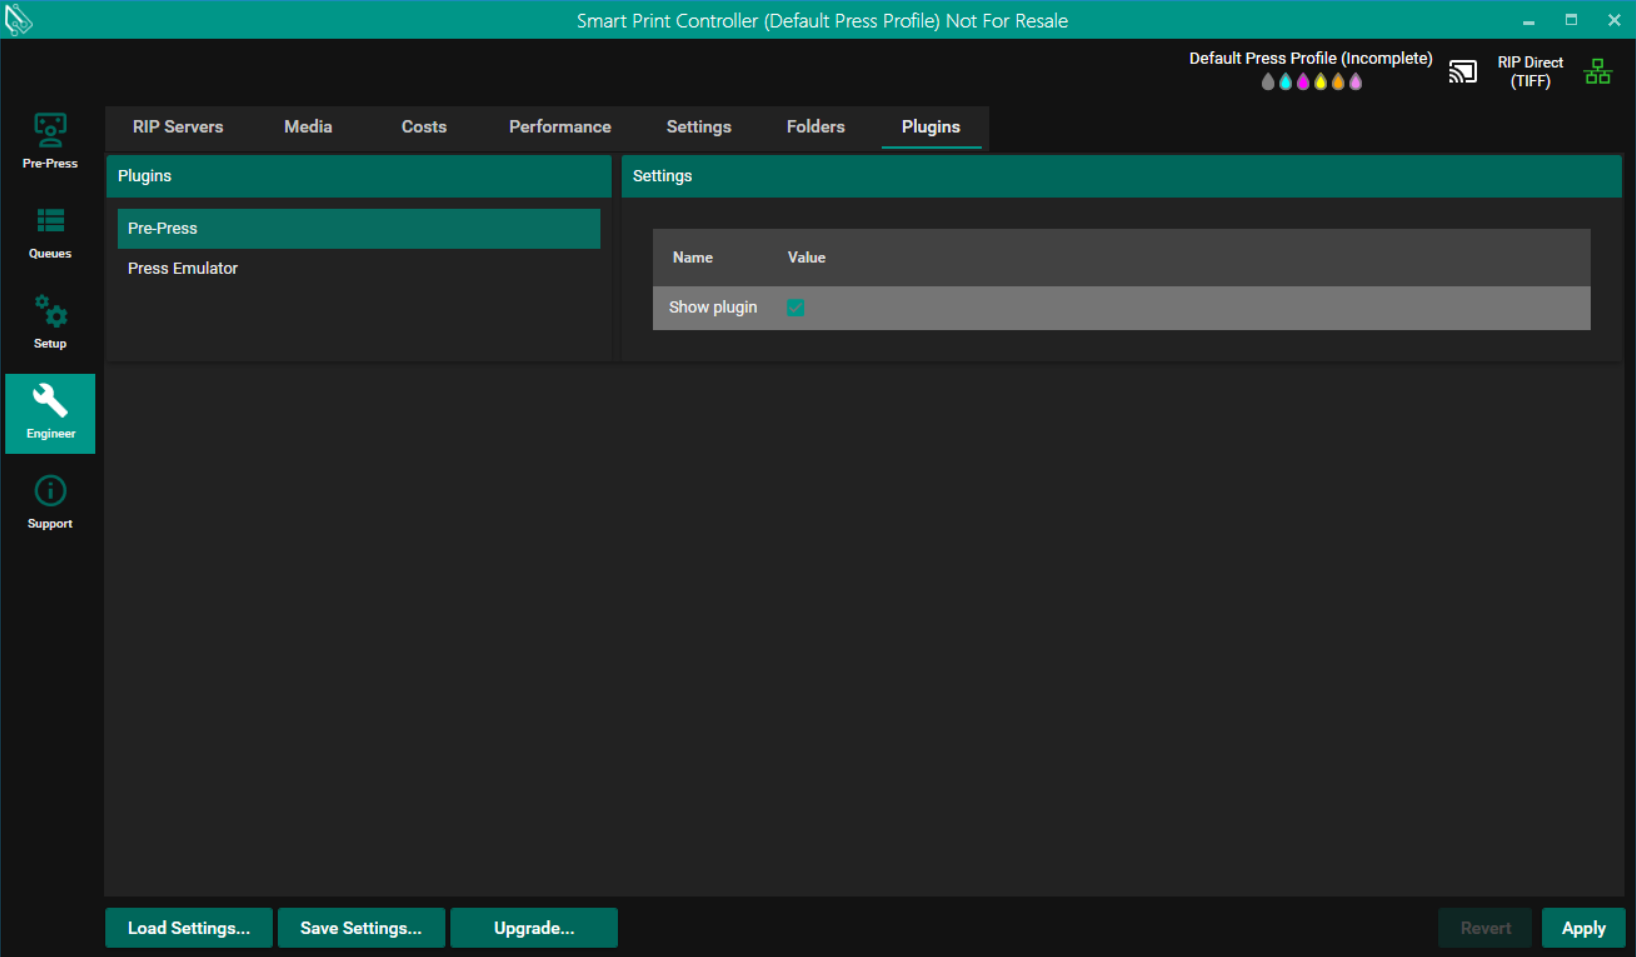Uncheck the Show plugin checkbox
The width and height of the screenshot is (1636, 957).
click(x=795, y=308)
